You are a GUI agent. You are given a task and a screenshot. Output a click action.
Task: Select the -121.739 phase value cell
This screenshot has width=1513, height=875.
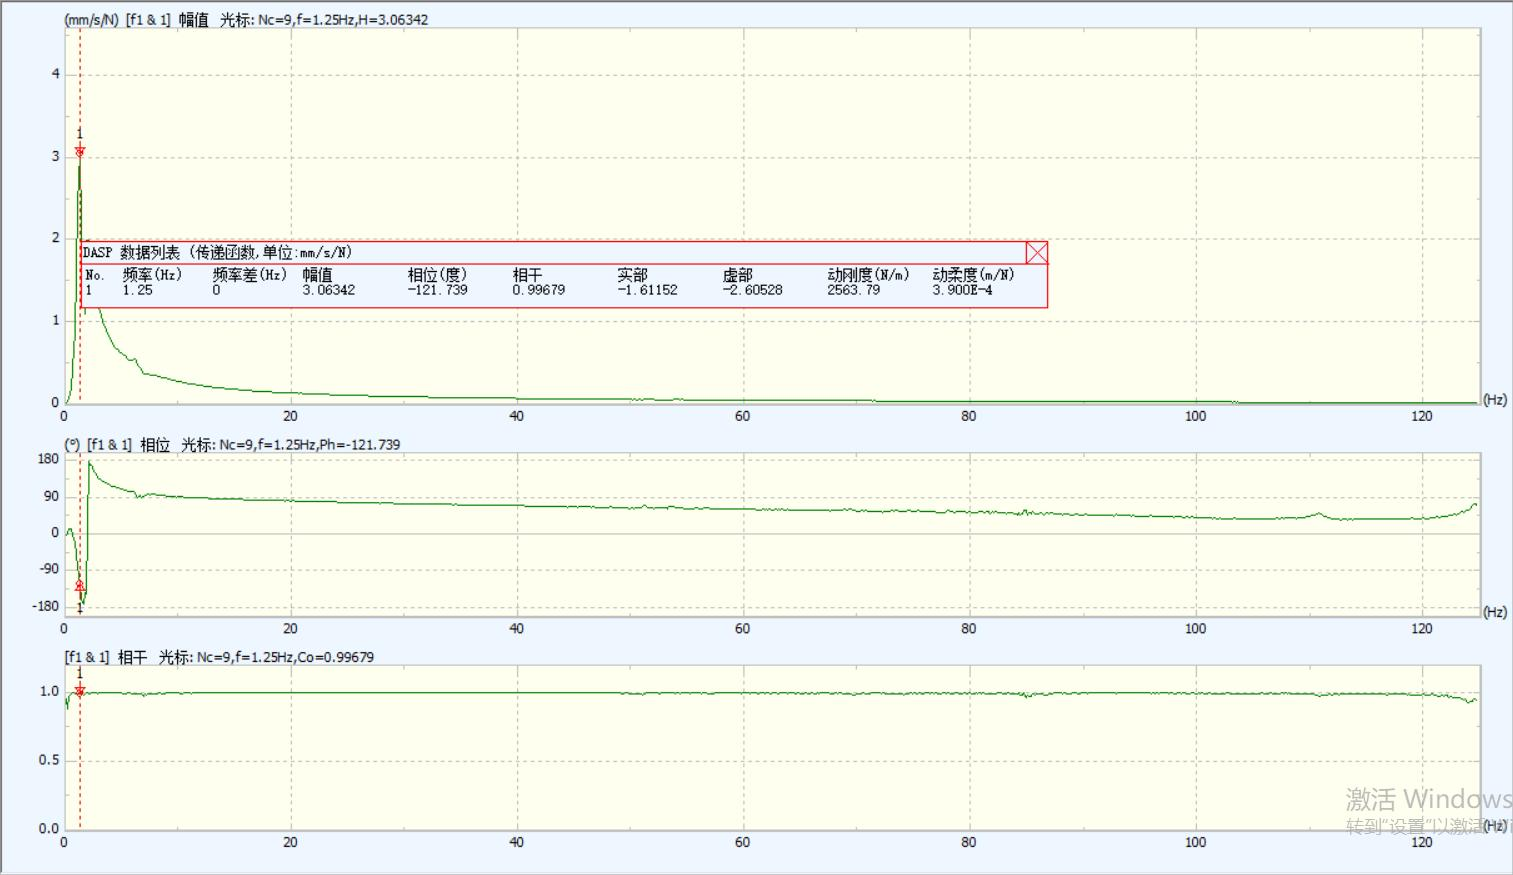pyautogui.click(x=437, y=291)
